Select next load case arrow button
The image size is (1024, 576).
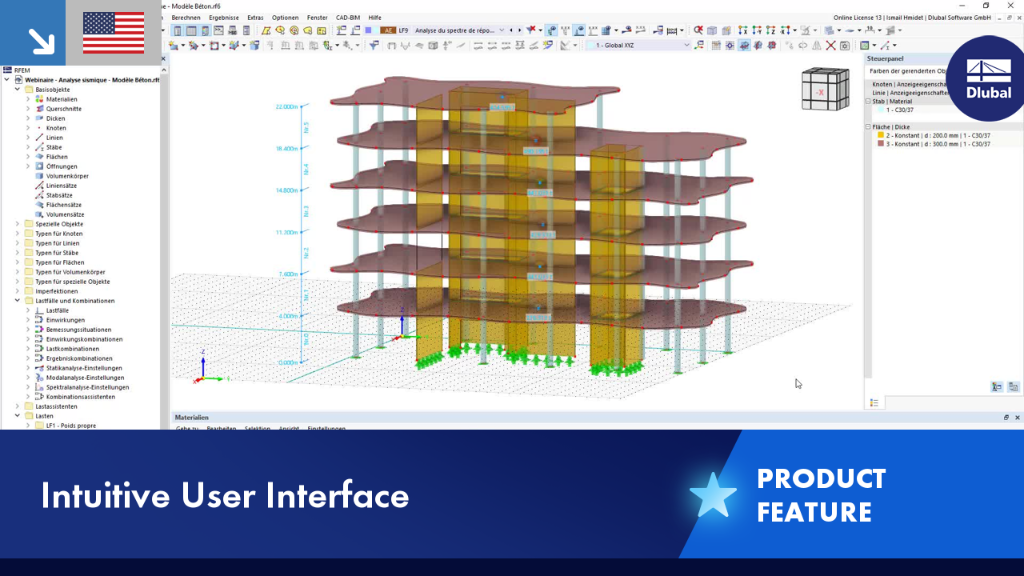520,31
